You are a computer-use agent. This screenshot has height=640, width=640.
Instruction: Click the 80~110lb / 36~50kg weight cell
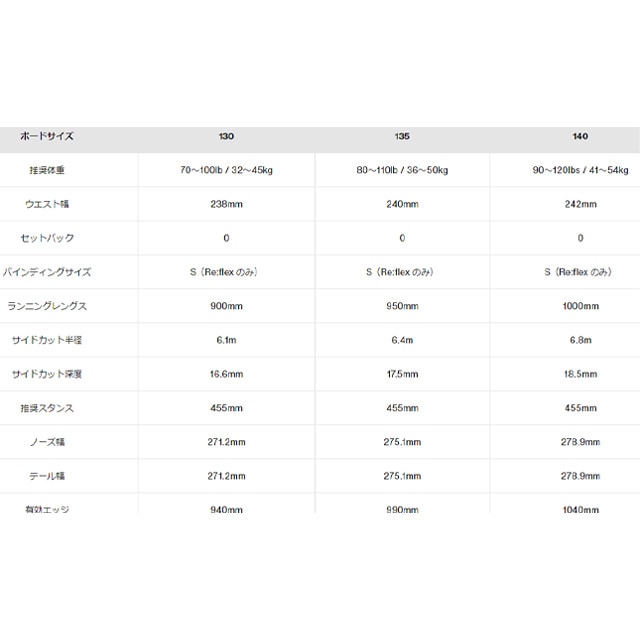pyautogui.click(x=402, y=170)
